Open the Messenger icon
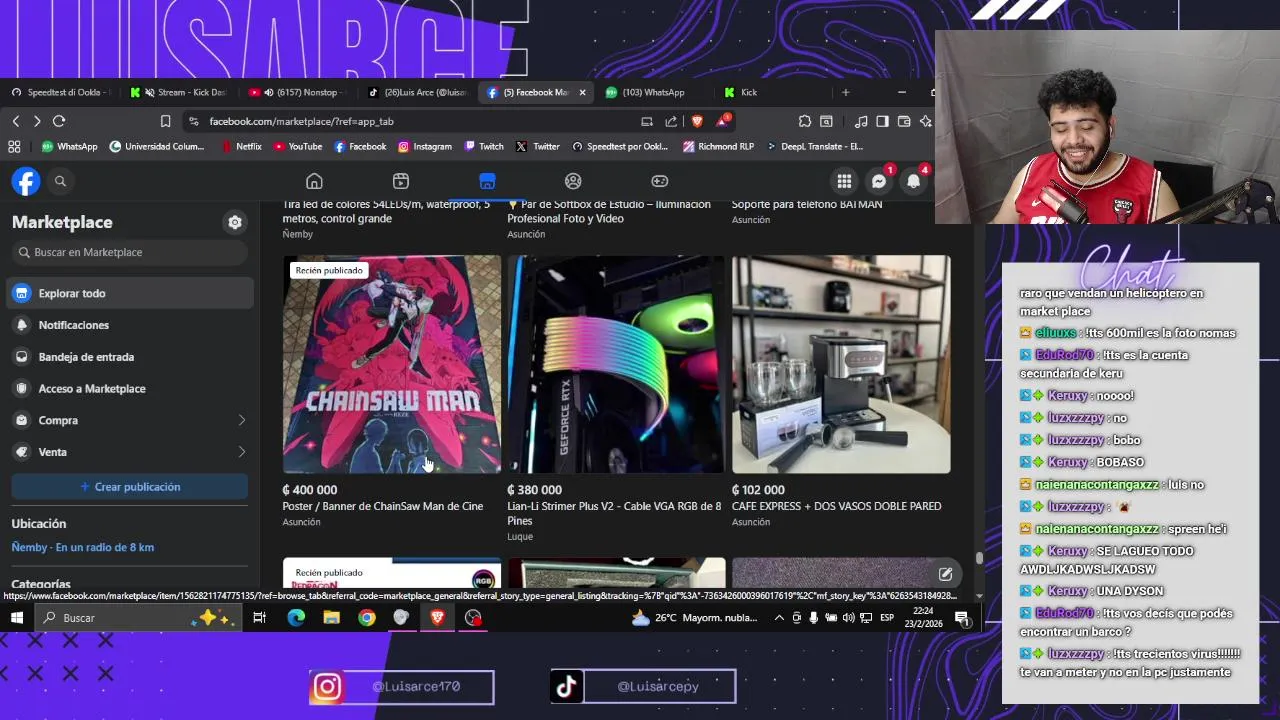1280x720 pixels. (879, 181)
